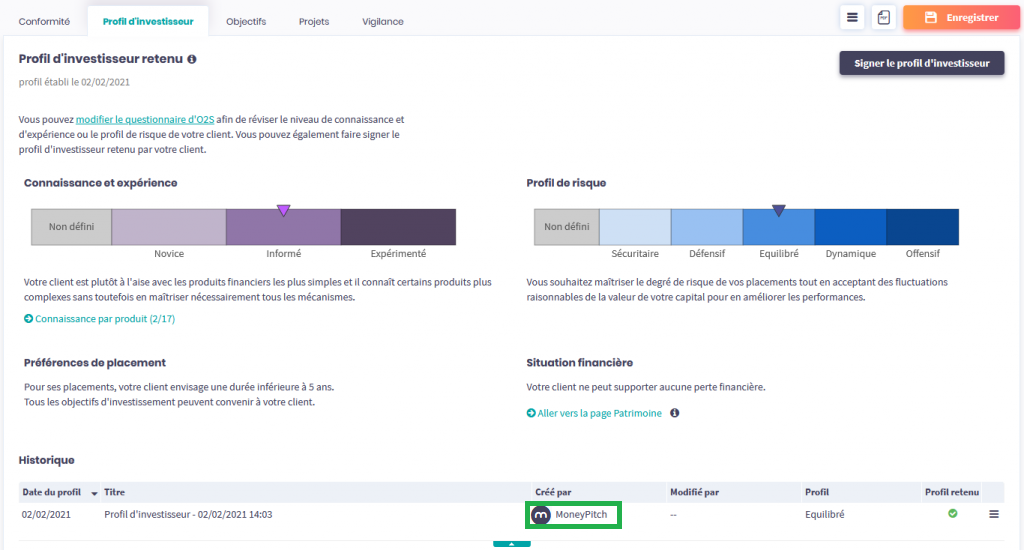Click Signer le profil d'investisseur button
This screenshot has height=550, width=1024.
point(921,64)
